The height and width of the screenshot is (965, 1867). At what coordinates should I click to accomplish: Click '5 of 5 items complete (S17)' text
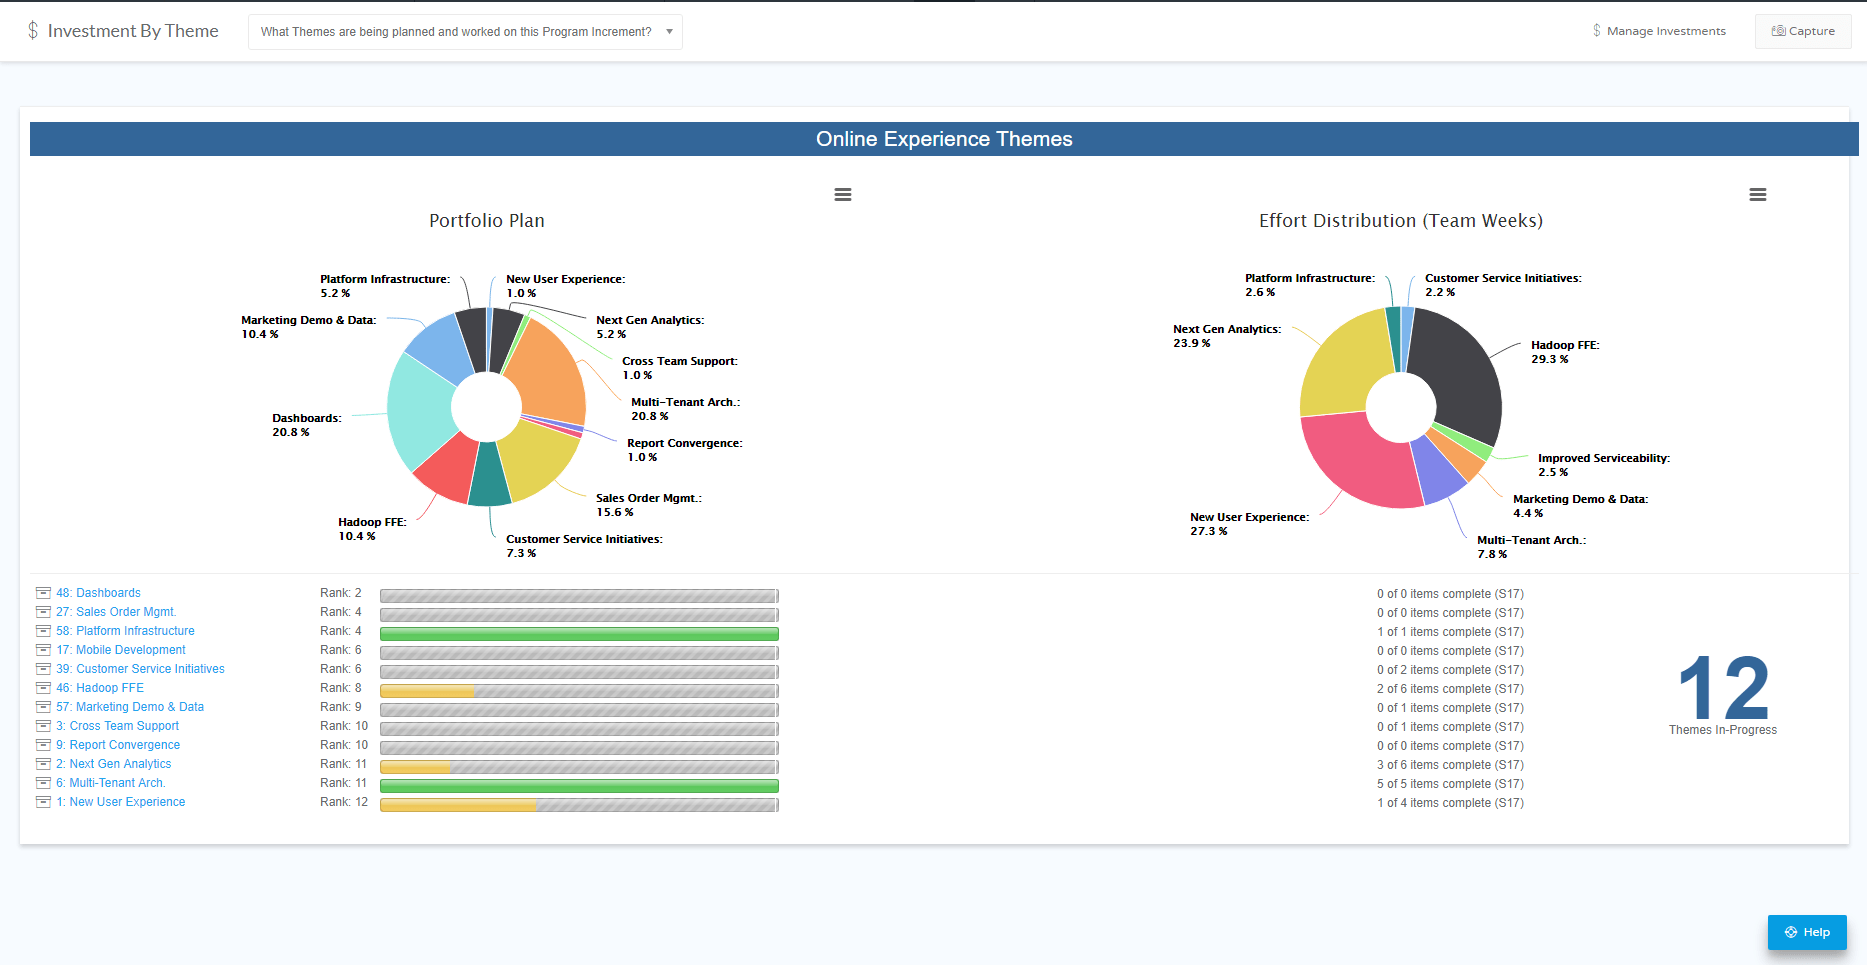[x=1450, y=784]
